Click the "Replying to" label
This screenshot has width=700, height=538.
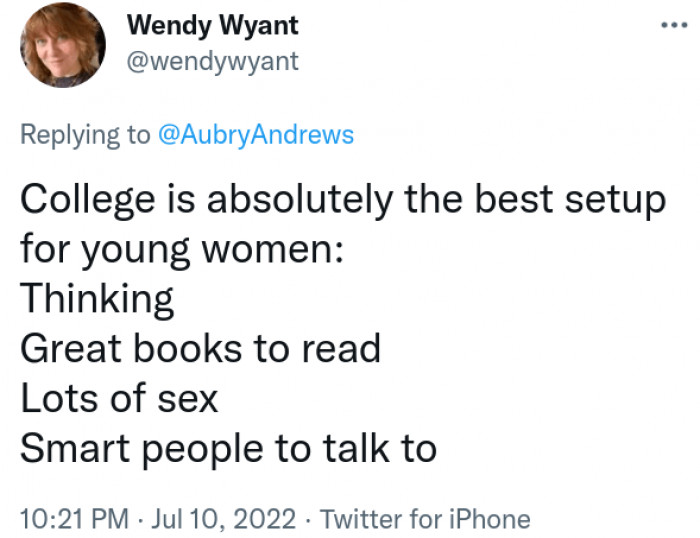85,134
